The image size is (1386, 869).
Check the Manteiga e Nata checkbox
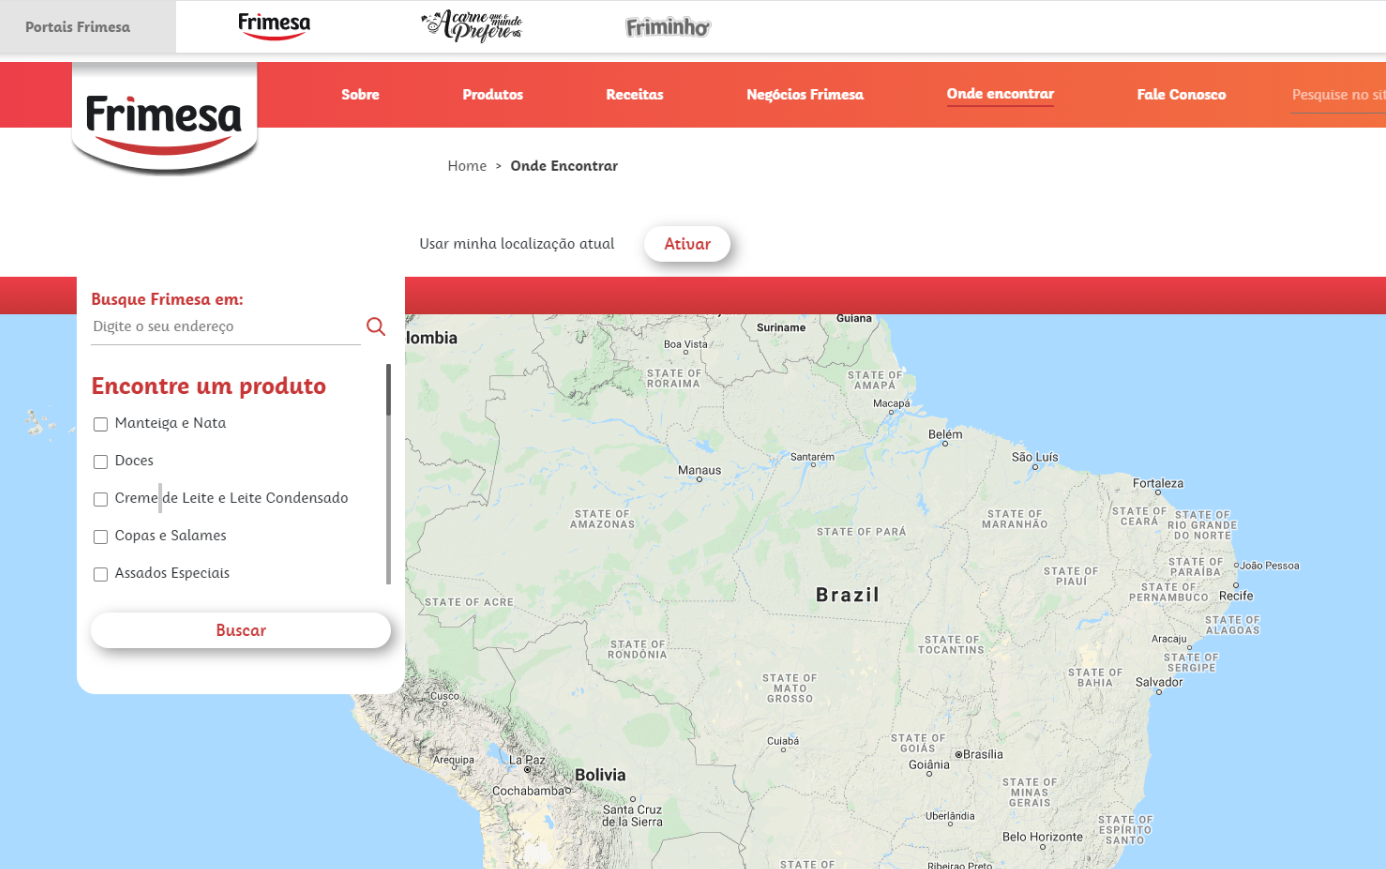(x=101, y=424)
